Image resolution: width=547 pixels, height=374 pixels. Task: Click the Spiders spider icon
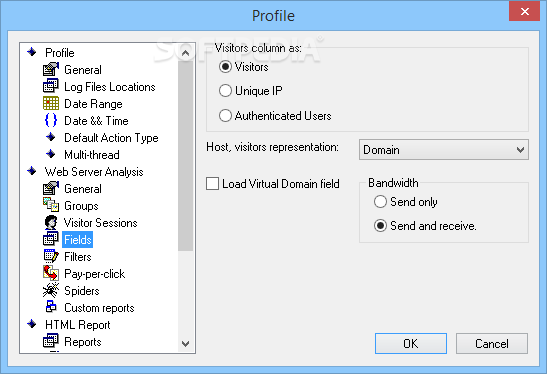(51, 290)
